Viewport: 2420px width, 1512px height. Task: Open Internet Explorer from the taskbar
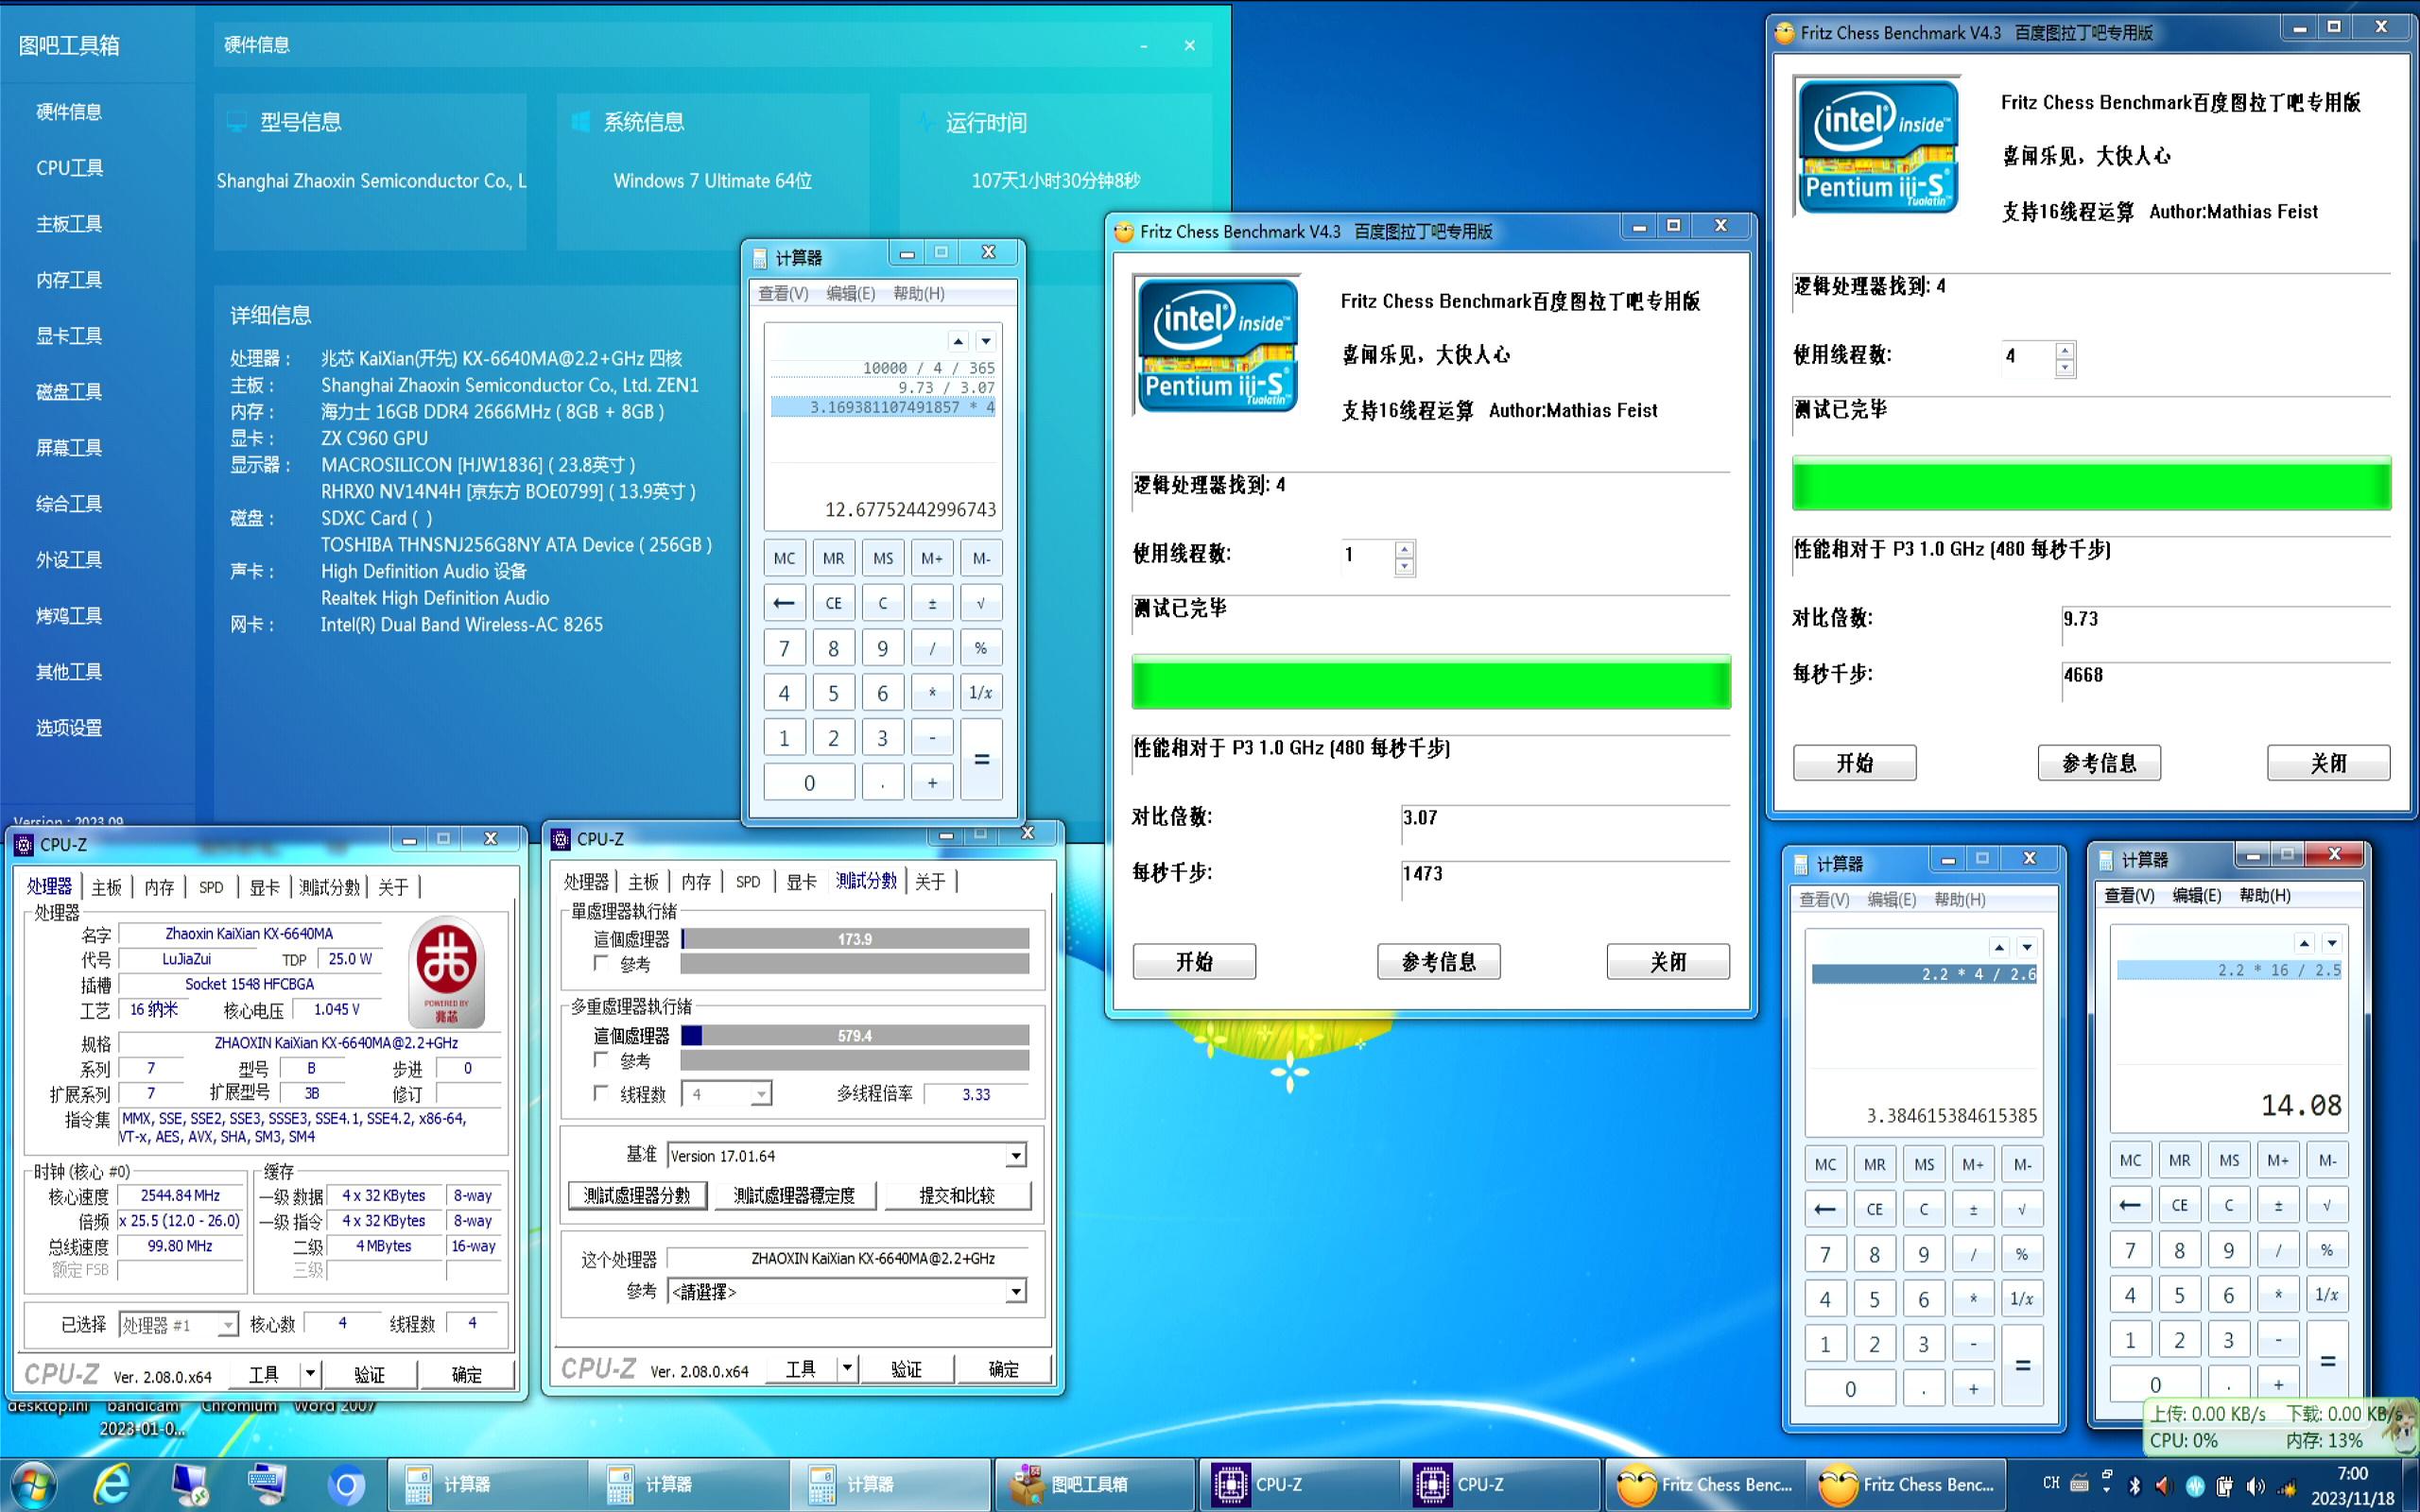tap(112, 1484)
